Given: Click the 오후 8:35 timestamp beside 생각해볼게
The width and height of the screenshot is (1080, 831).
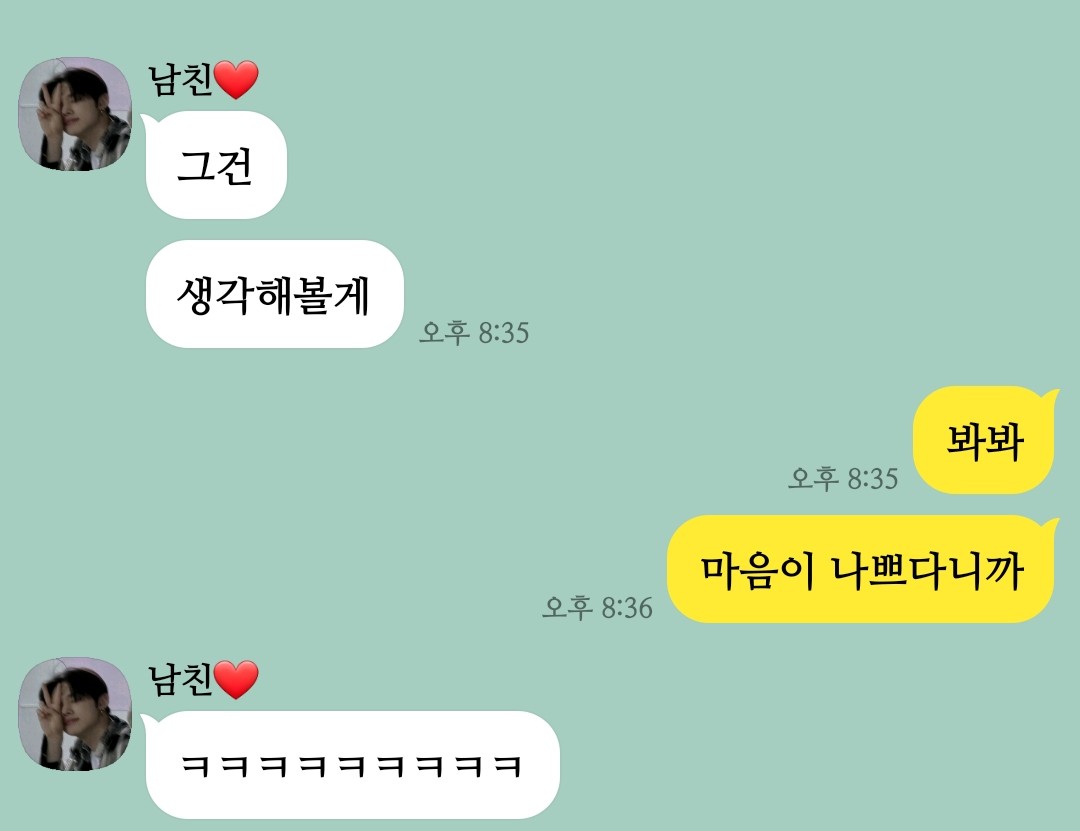Looking at the screenshot, I should pyautogui.click(x=474, y=332).
